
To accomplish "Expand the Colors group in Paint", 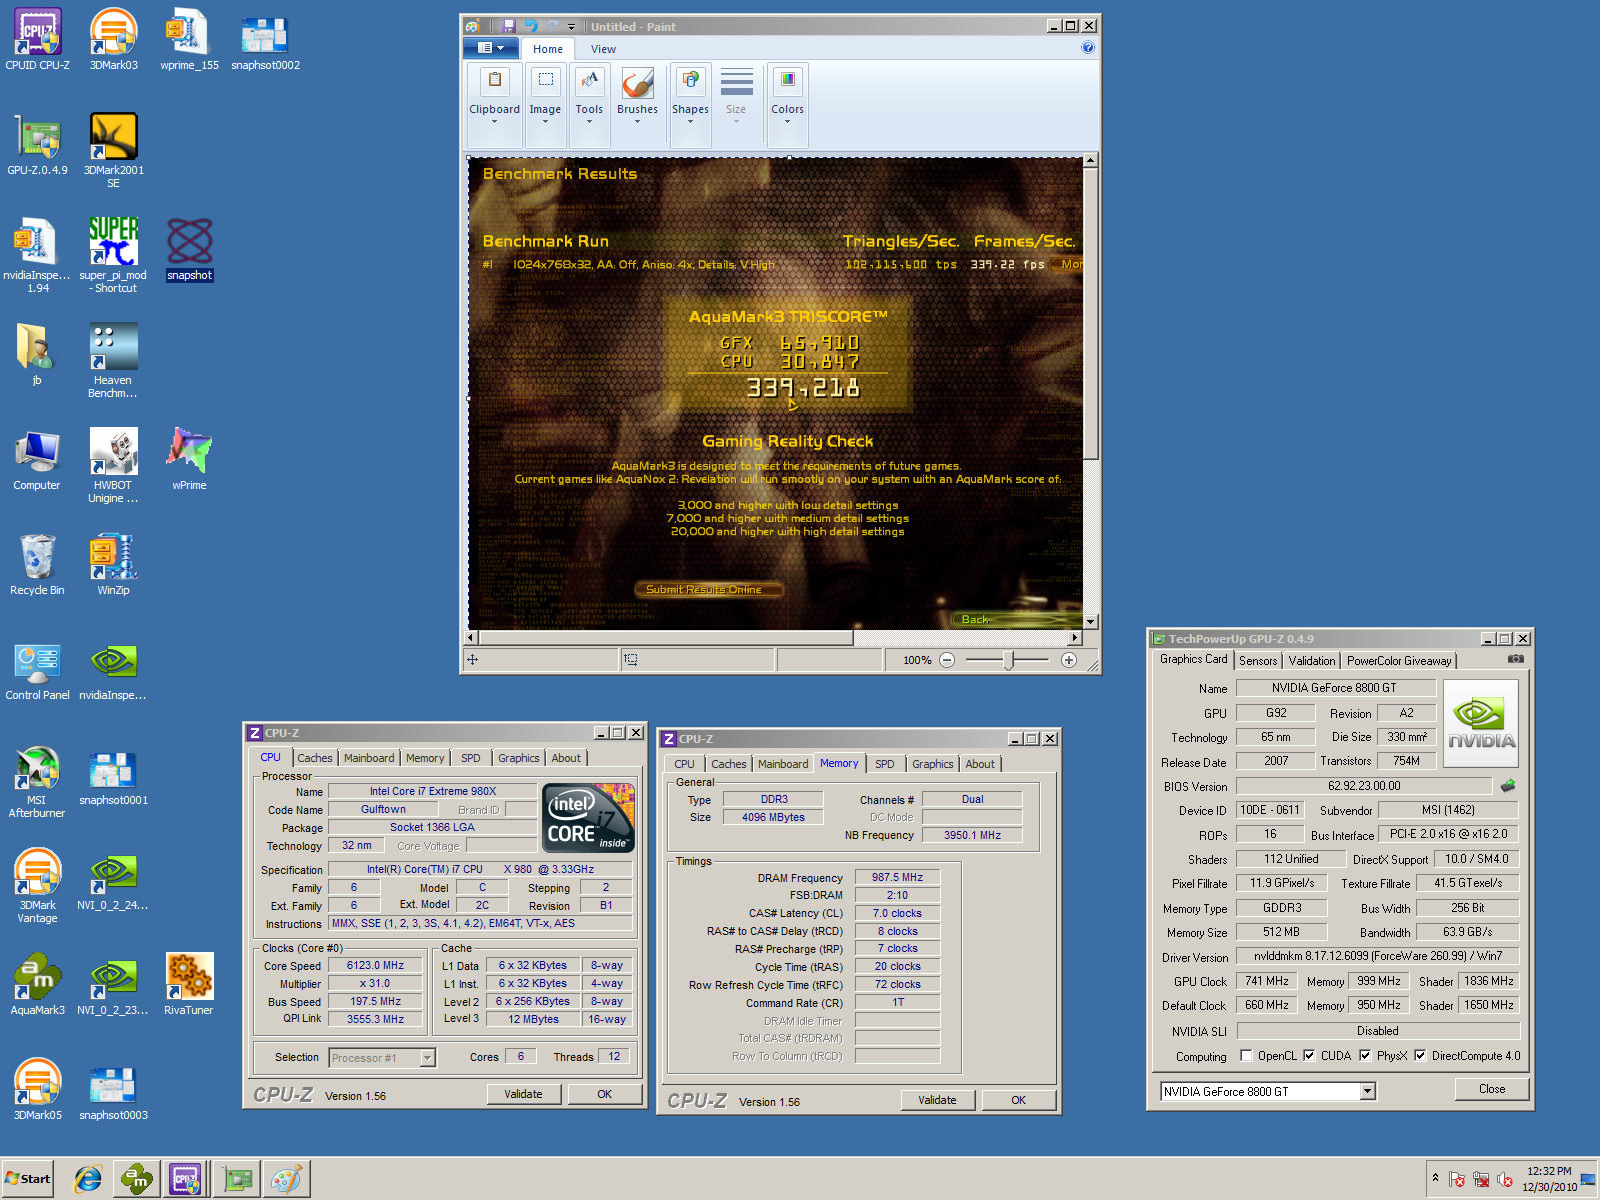I will pyautogui.click(x=787, y=105).
